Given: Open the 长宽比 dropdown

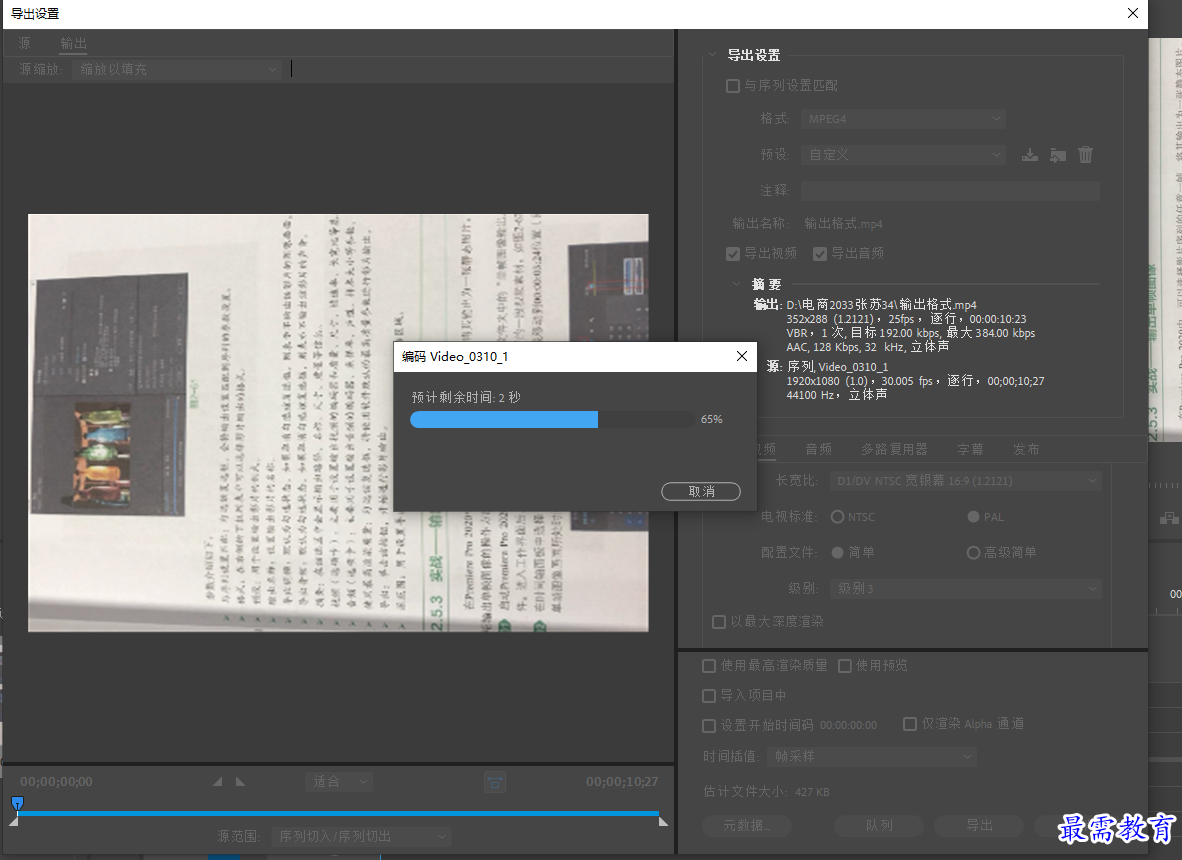Looking at the screenshot, I should (x=965, y=481).
